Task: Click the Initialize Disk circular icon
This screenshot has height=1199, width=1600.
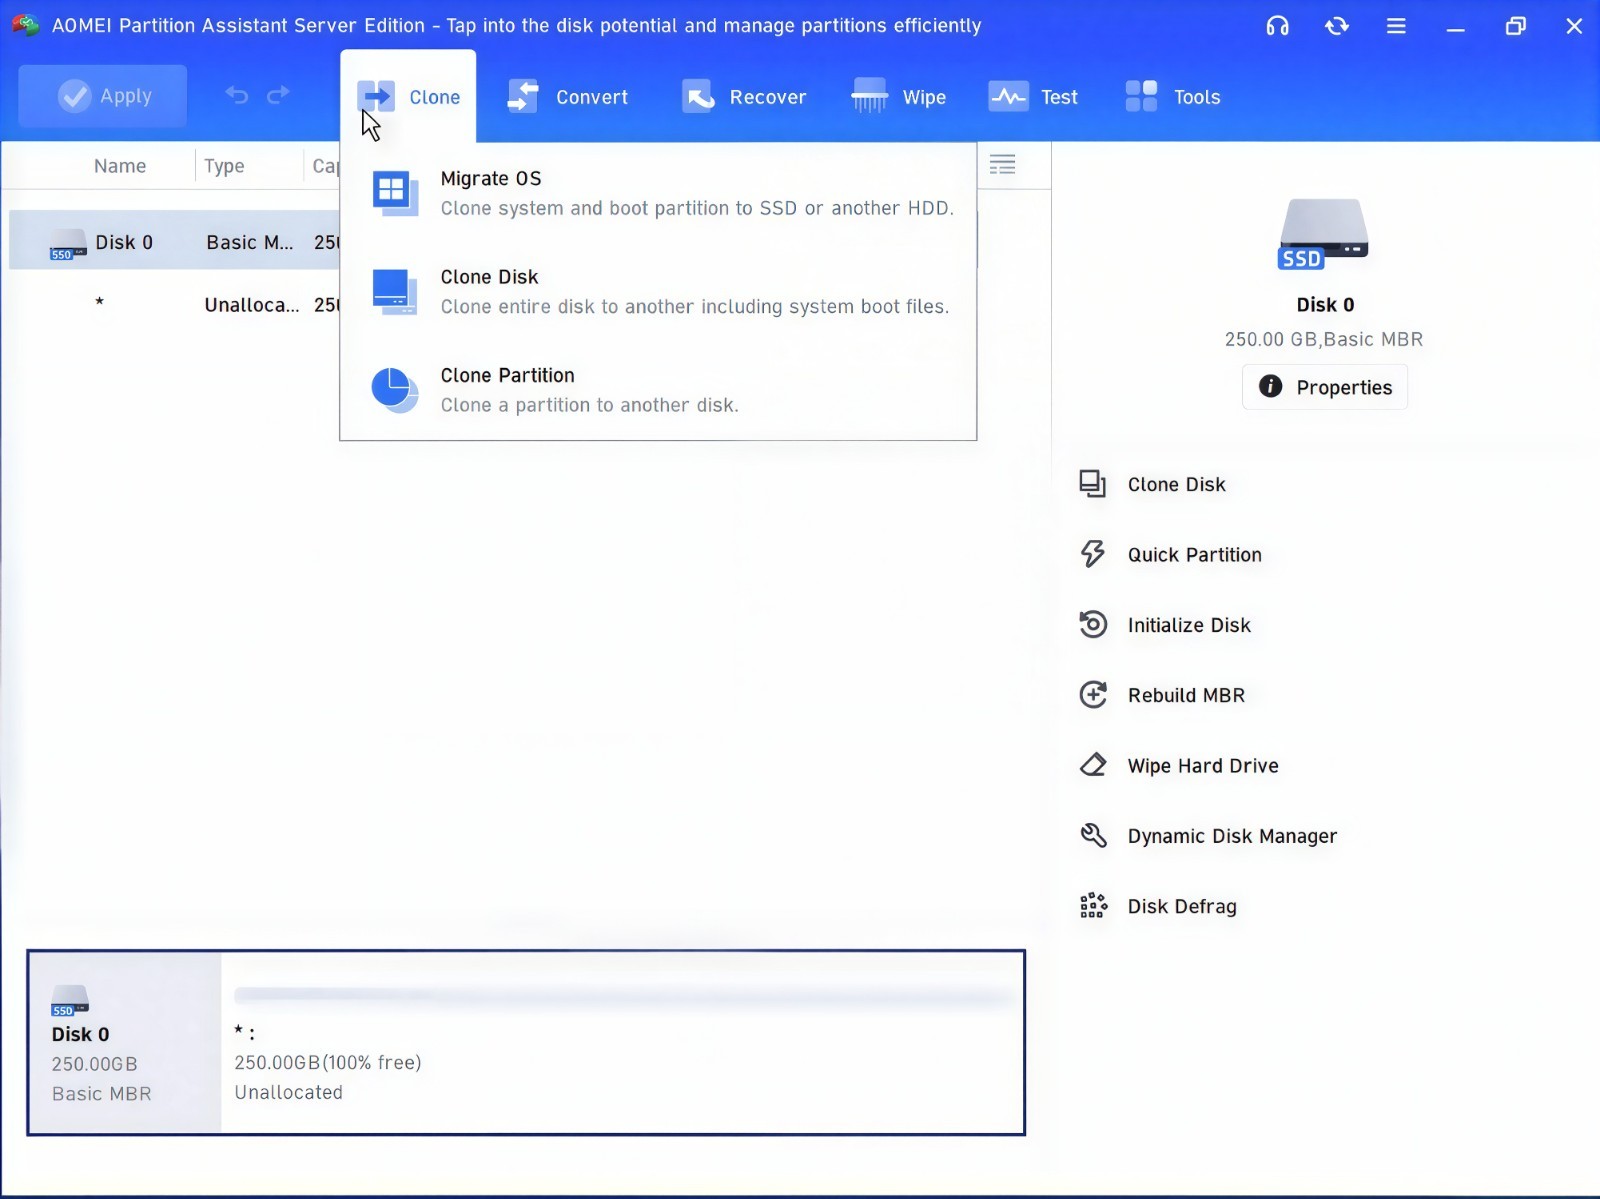Action: coord(1092,624)
